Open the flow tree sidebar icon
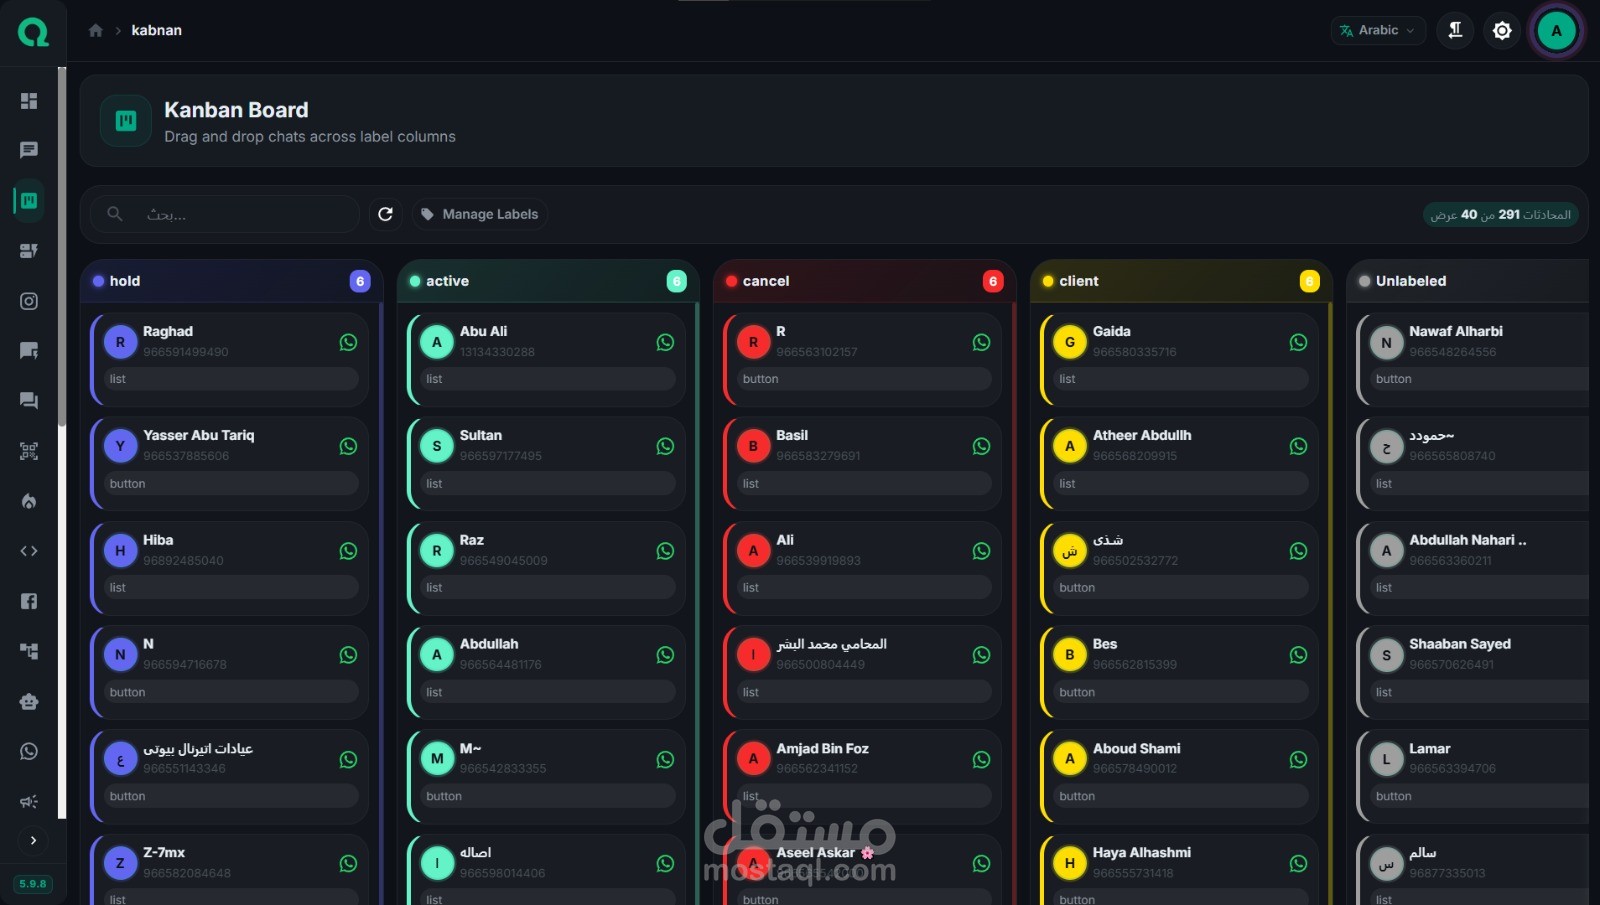The image size is (1600, 905). [29, 651]
